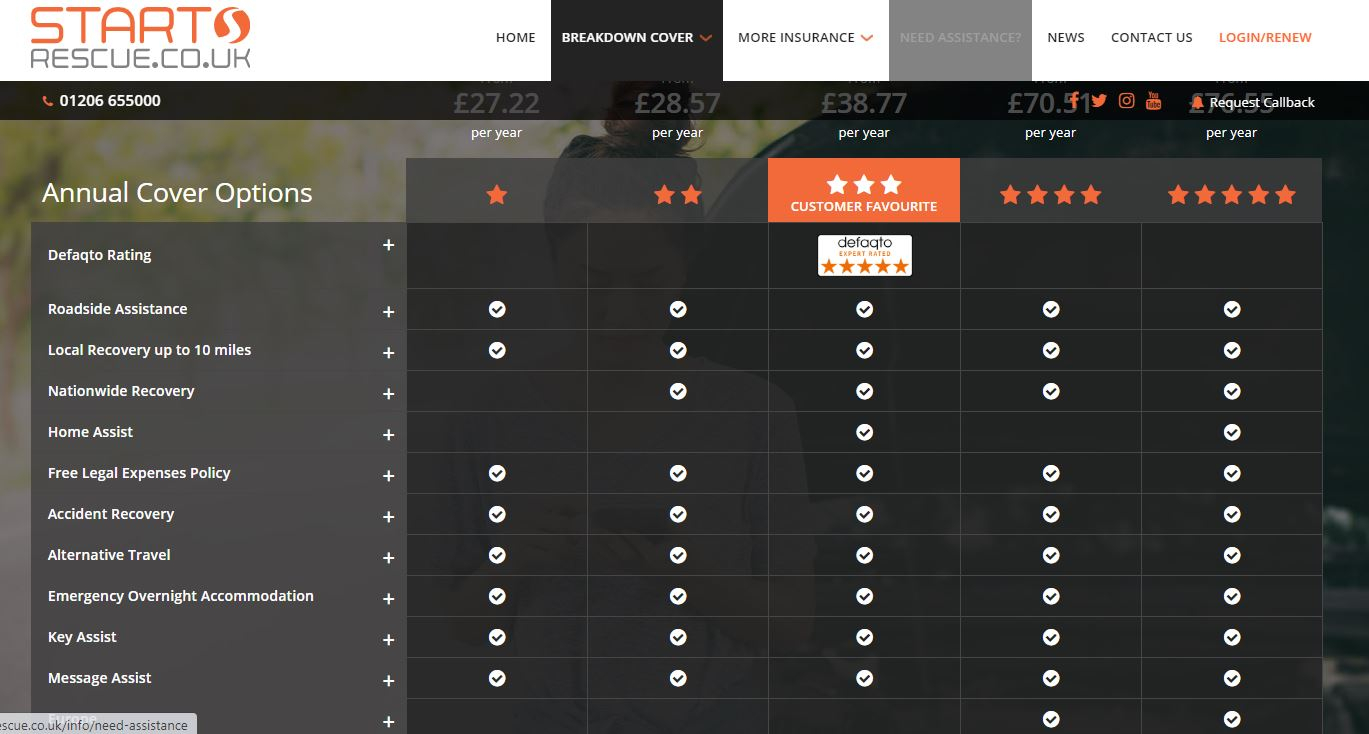Open the News menu item
This screenshot has width=1369, height=734.
pyautogui.click(x=1066, y=38)
